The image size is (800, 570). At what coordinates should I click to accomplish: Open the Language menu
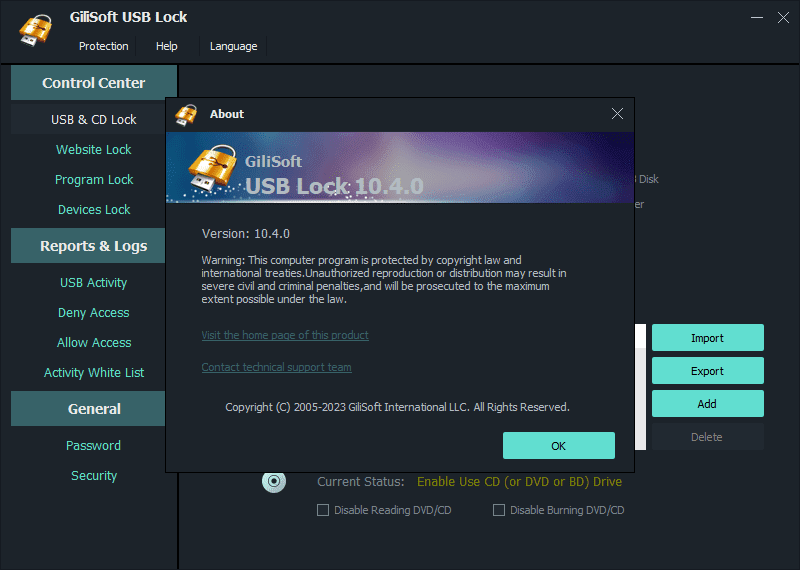pyautogui.click(x=233, y=46)
